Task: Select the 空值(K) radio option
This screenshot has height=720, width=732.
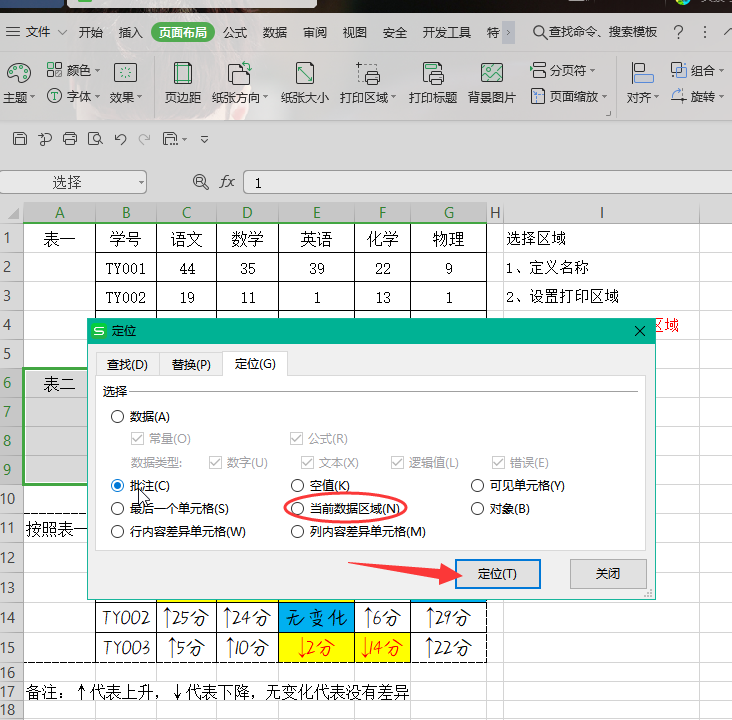Action: [x=297, y=486]
